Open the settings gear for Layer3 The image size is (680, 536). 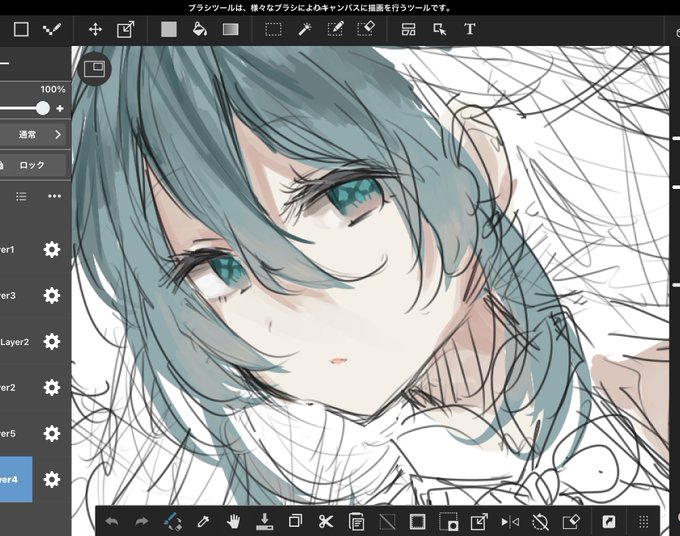(x=52, y=296)
